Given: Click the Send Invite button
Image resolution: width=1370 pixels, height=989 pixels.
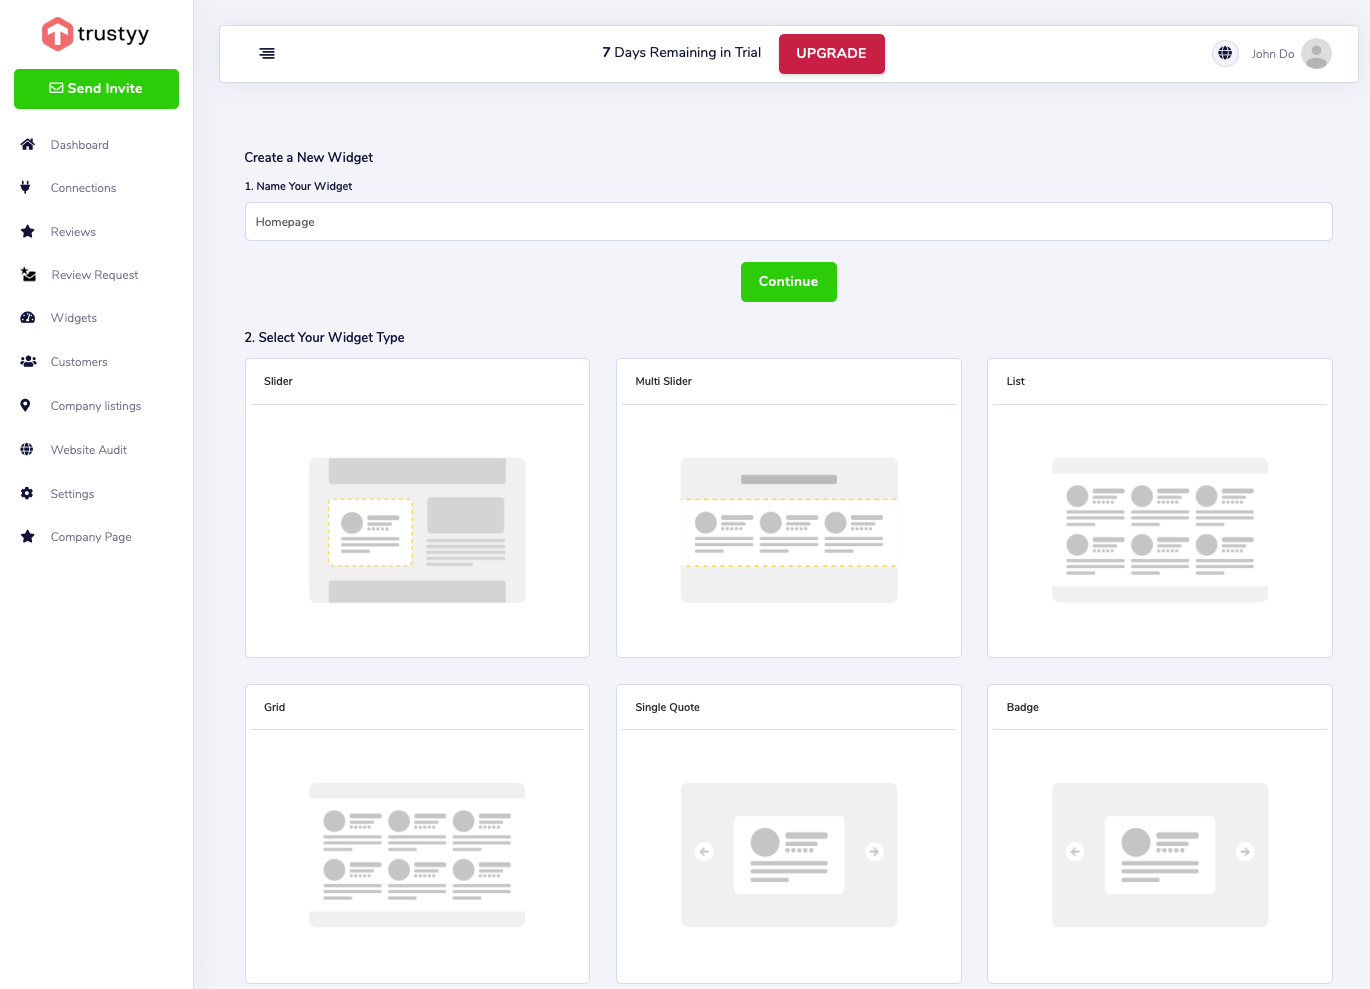Looking at the screenshot, I should [x=96, y=89].
